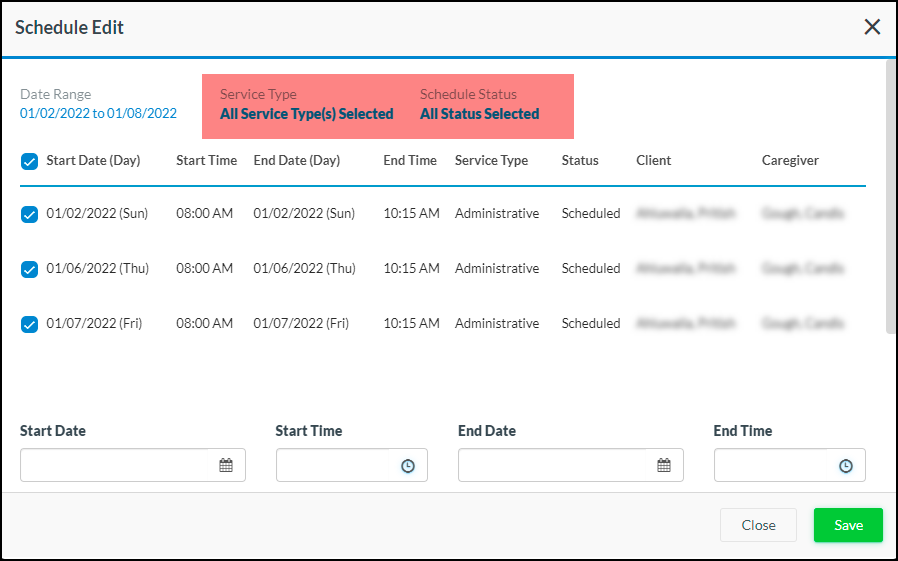Uncheck the 01/02/2022 (Sun) schedule row
898x561 pixels.
(x=30, y=214)
